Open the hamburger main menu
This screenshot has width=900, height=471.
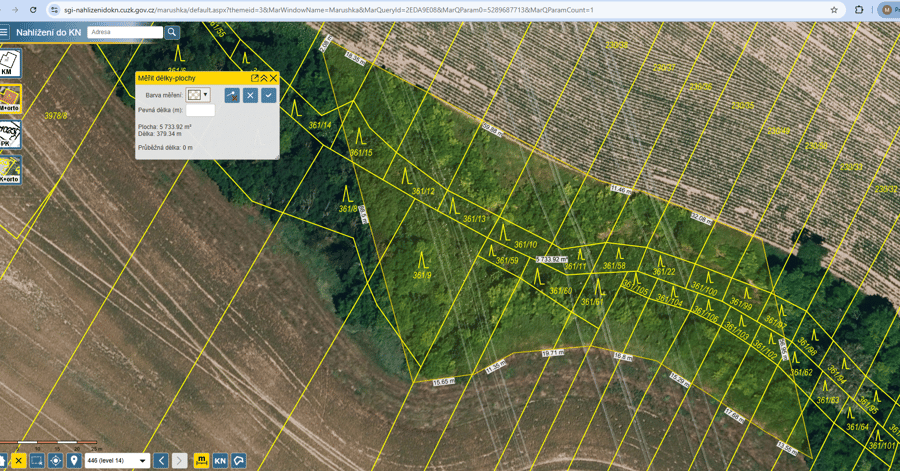click(x=4, y=32)
